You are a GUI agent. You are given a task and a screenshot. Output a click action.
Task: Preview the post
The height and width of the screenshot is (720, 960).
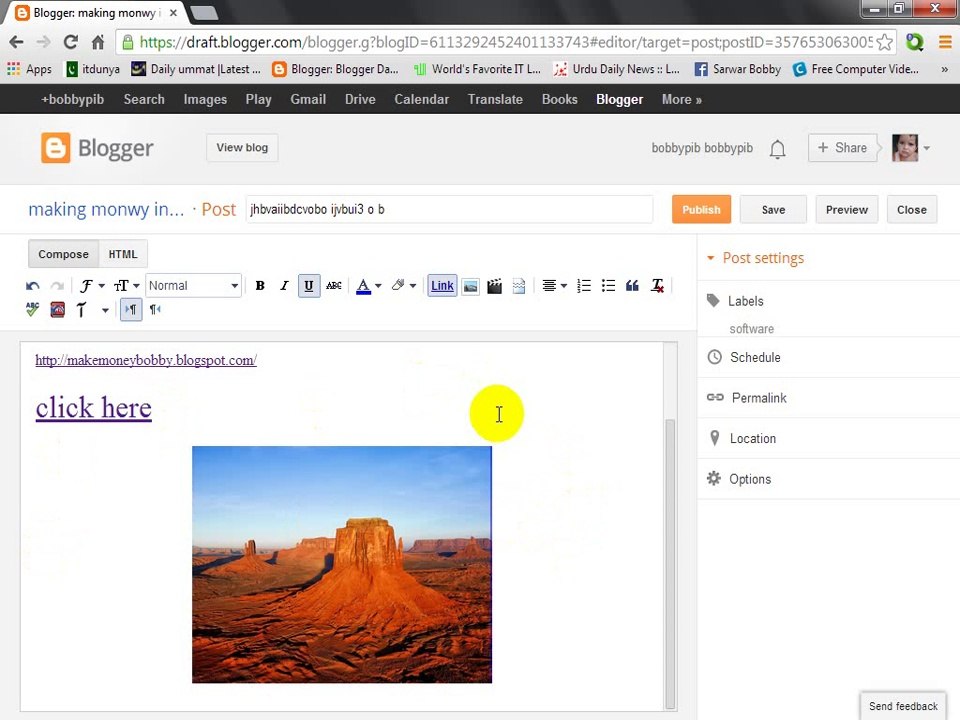[847, 209]
